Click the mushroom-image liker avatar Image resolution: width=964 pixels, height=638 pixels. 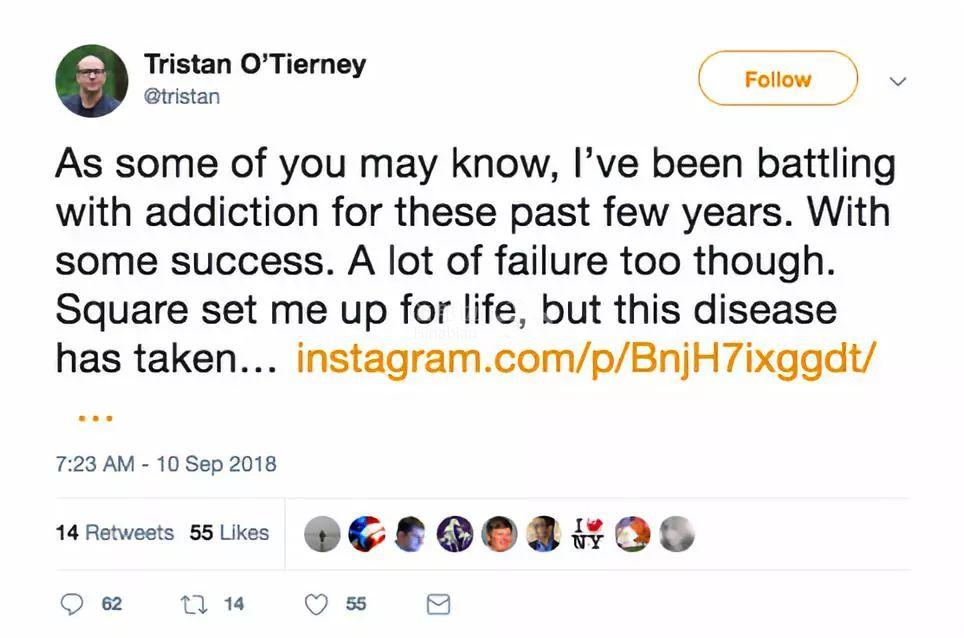coord(456,534)
